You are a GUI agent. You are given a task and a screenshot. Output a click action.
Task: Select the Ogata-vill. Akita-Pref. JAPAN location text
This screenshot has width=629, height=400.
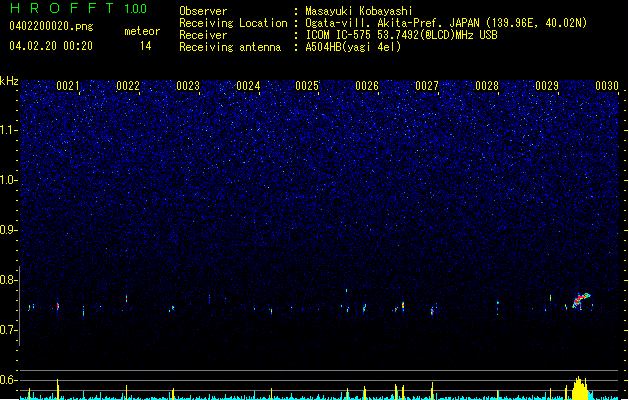click(x=446, y=23)
